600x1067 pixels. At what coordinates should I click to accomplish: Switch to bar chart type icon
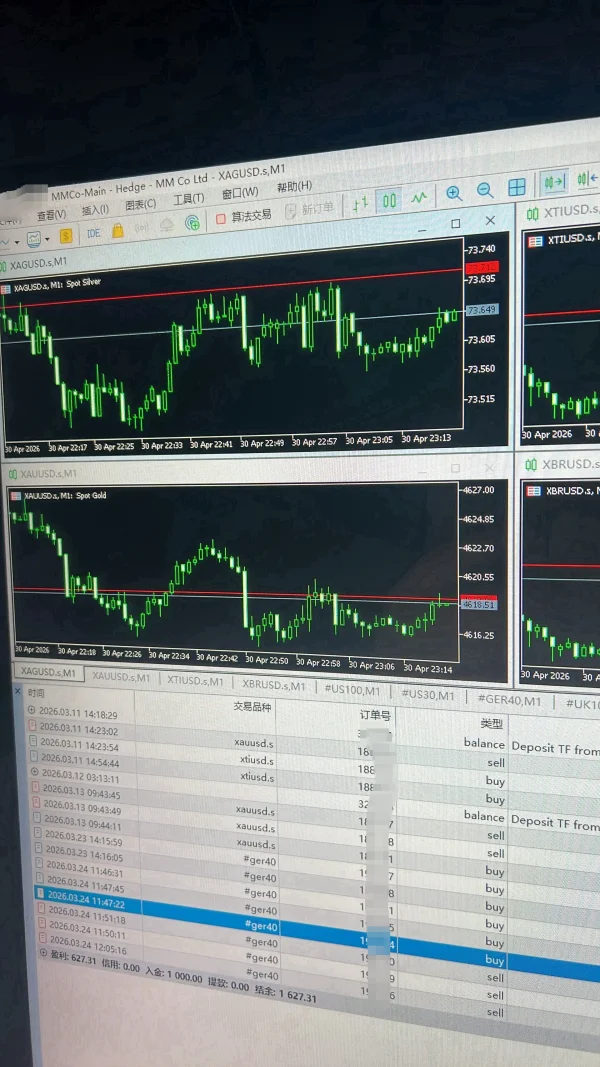click(x=361, y=203)
